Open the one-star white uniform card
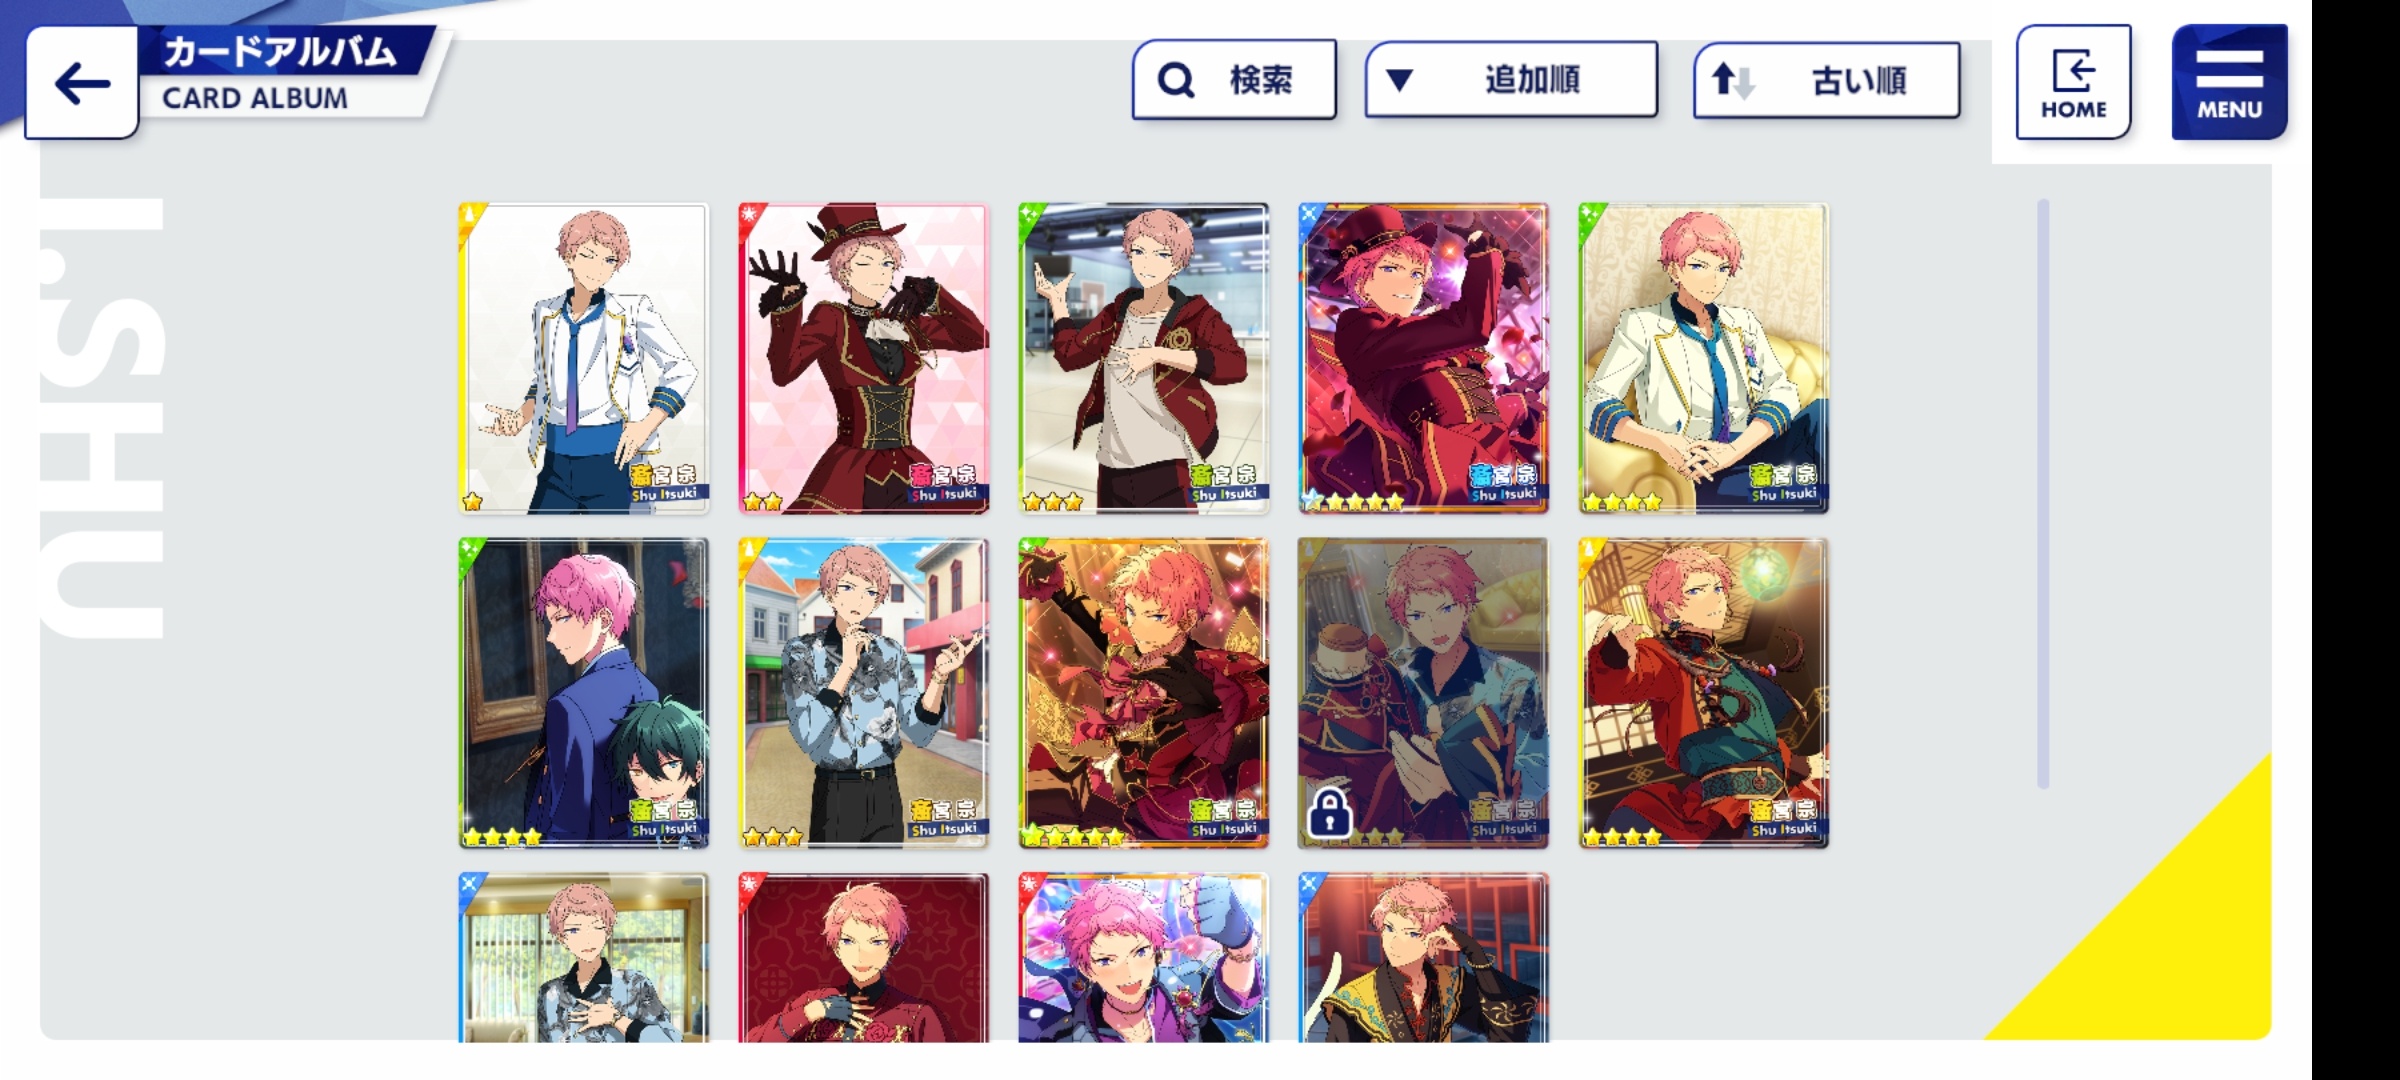 (x=584, y=358)
